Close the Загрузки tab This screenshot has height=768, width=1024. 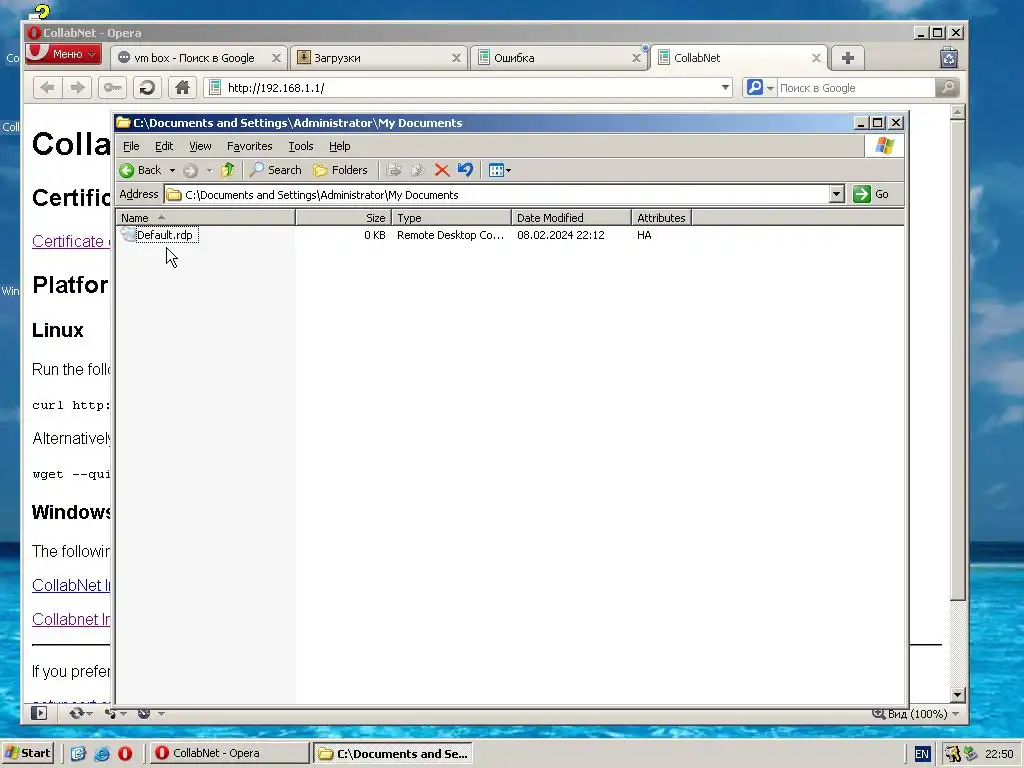[456, 57]
